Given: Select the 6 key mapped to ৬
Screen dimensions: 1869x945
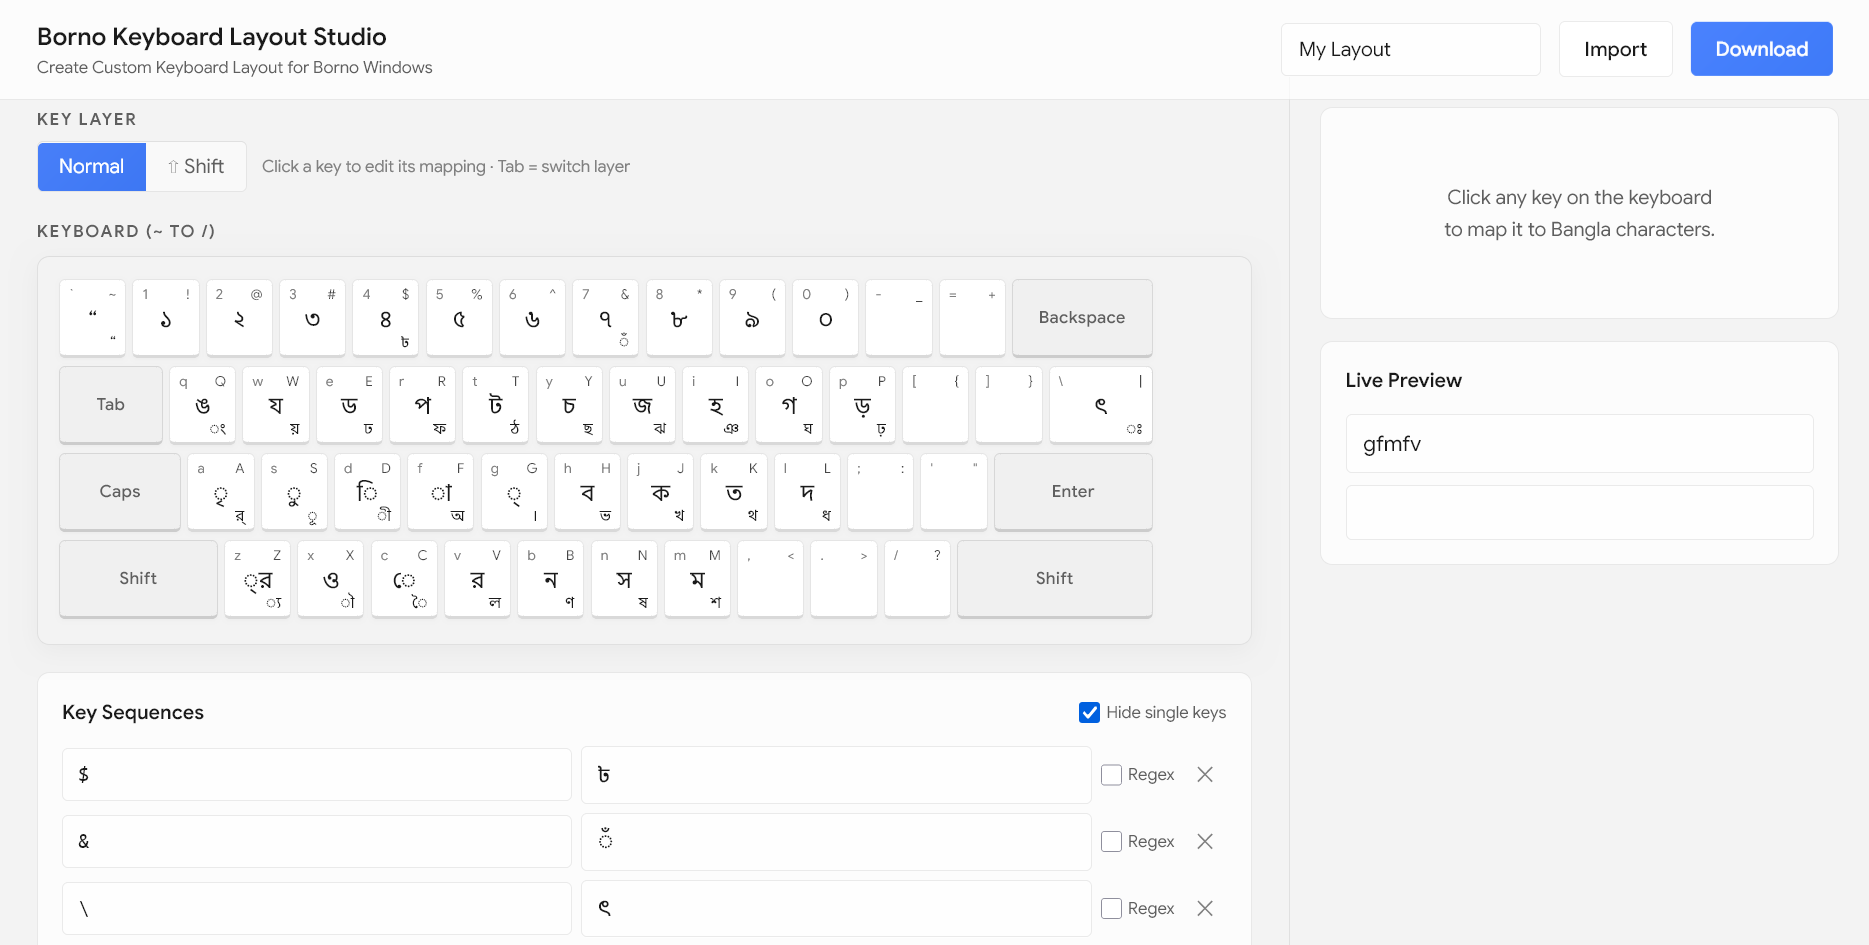Looking at the screenshot, I should [x=532, y=318].
